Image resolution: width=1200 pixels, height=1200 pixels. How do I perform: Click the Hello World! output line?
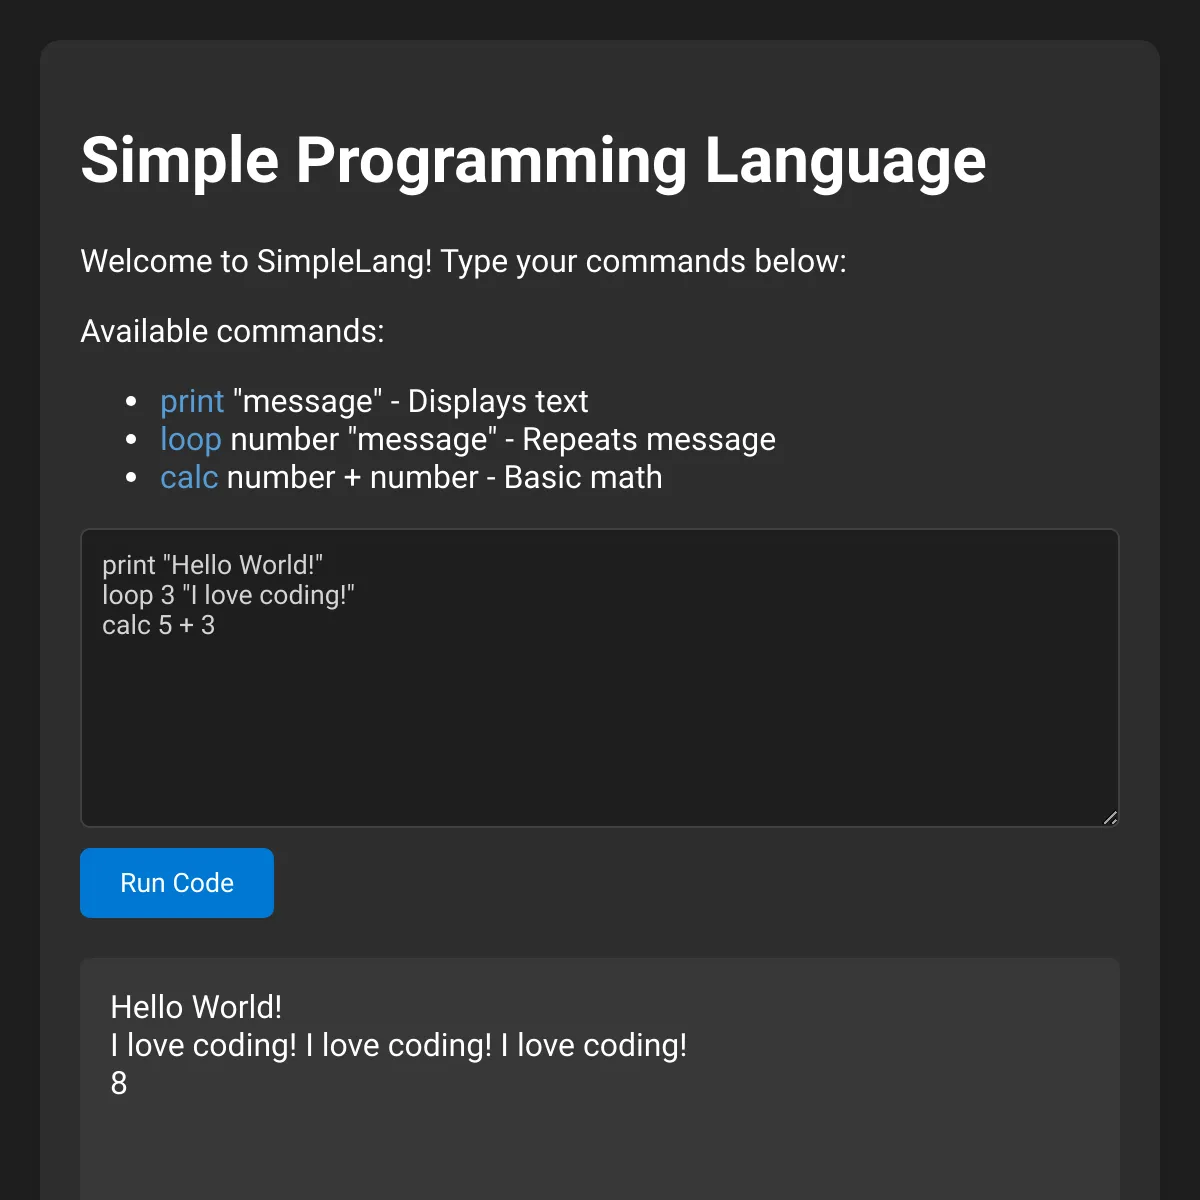click(196, 1007)
